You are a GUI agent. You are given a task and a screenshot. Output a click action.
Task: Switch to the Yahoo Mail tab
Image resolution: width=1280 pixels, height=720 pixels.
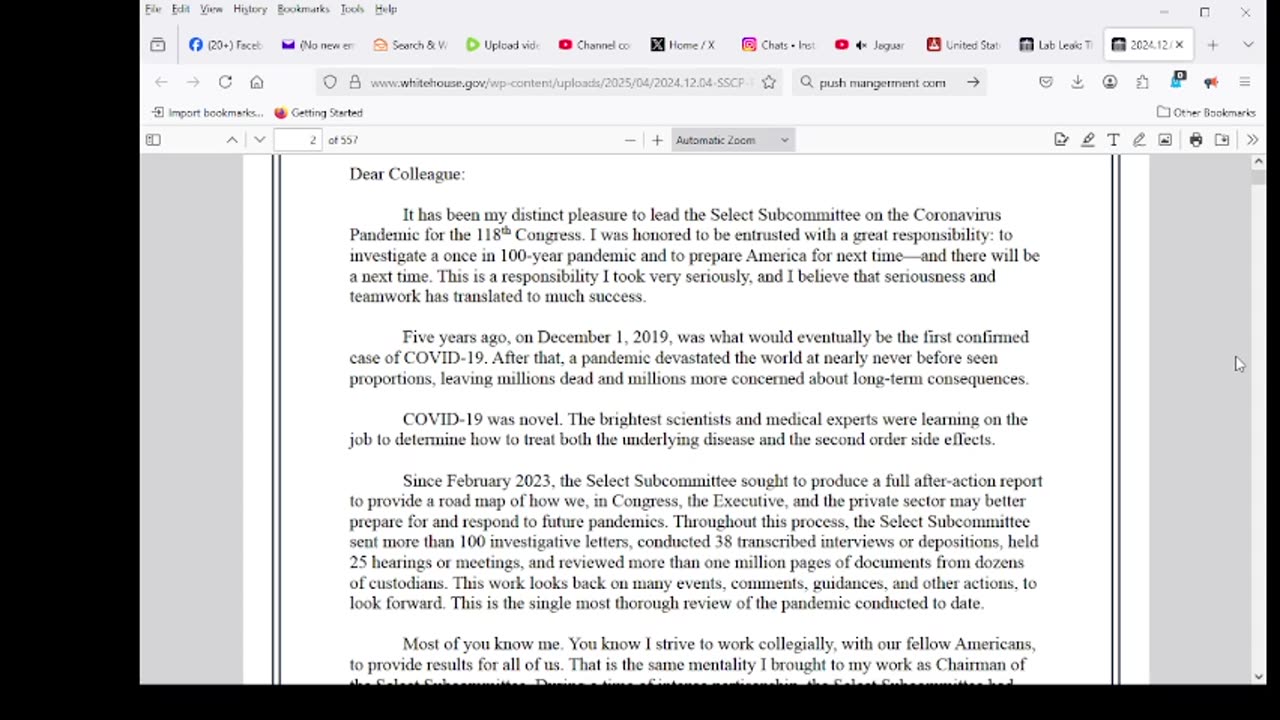(x=318, y=45)
